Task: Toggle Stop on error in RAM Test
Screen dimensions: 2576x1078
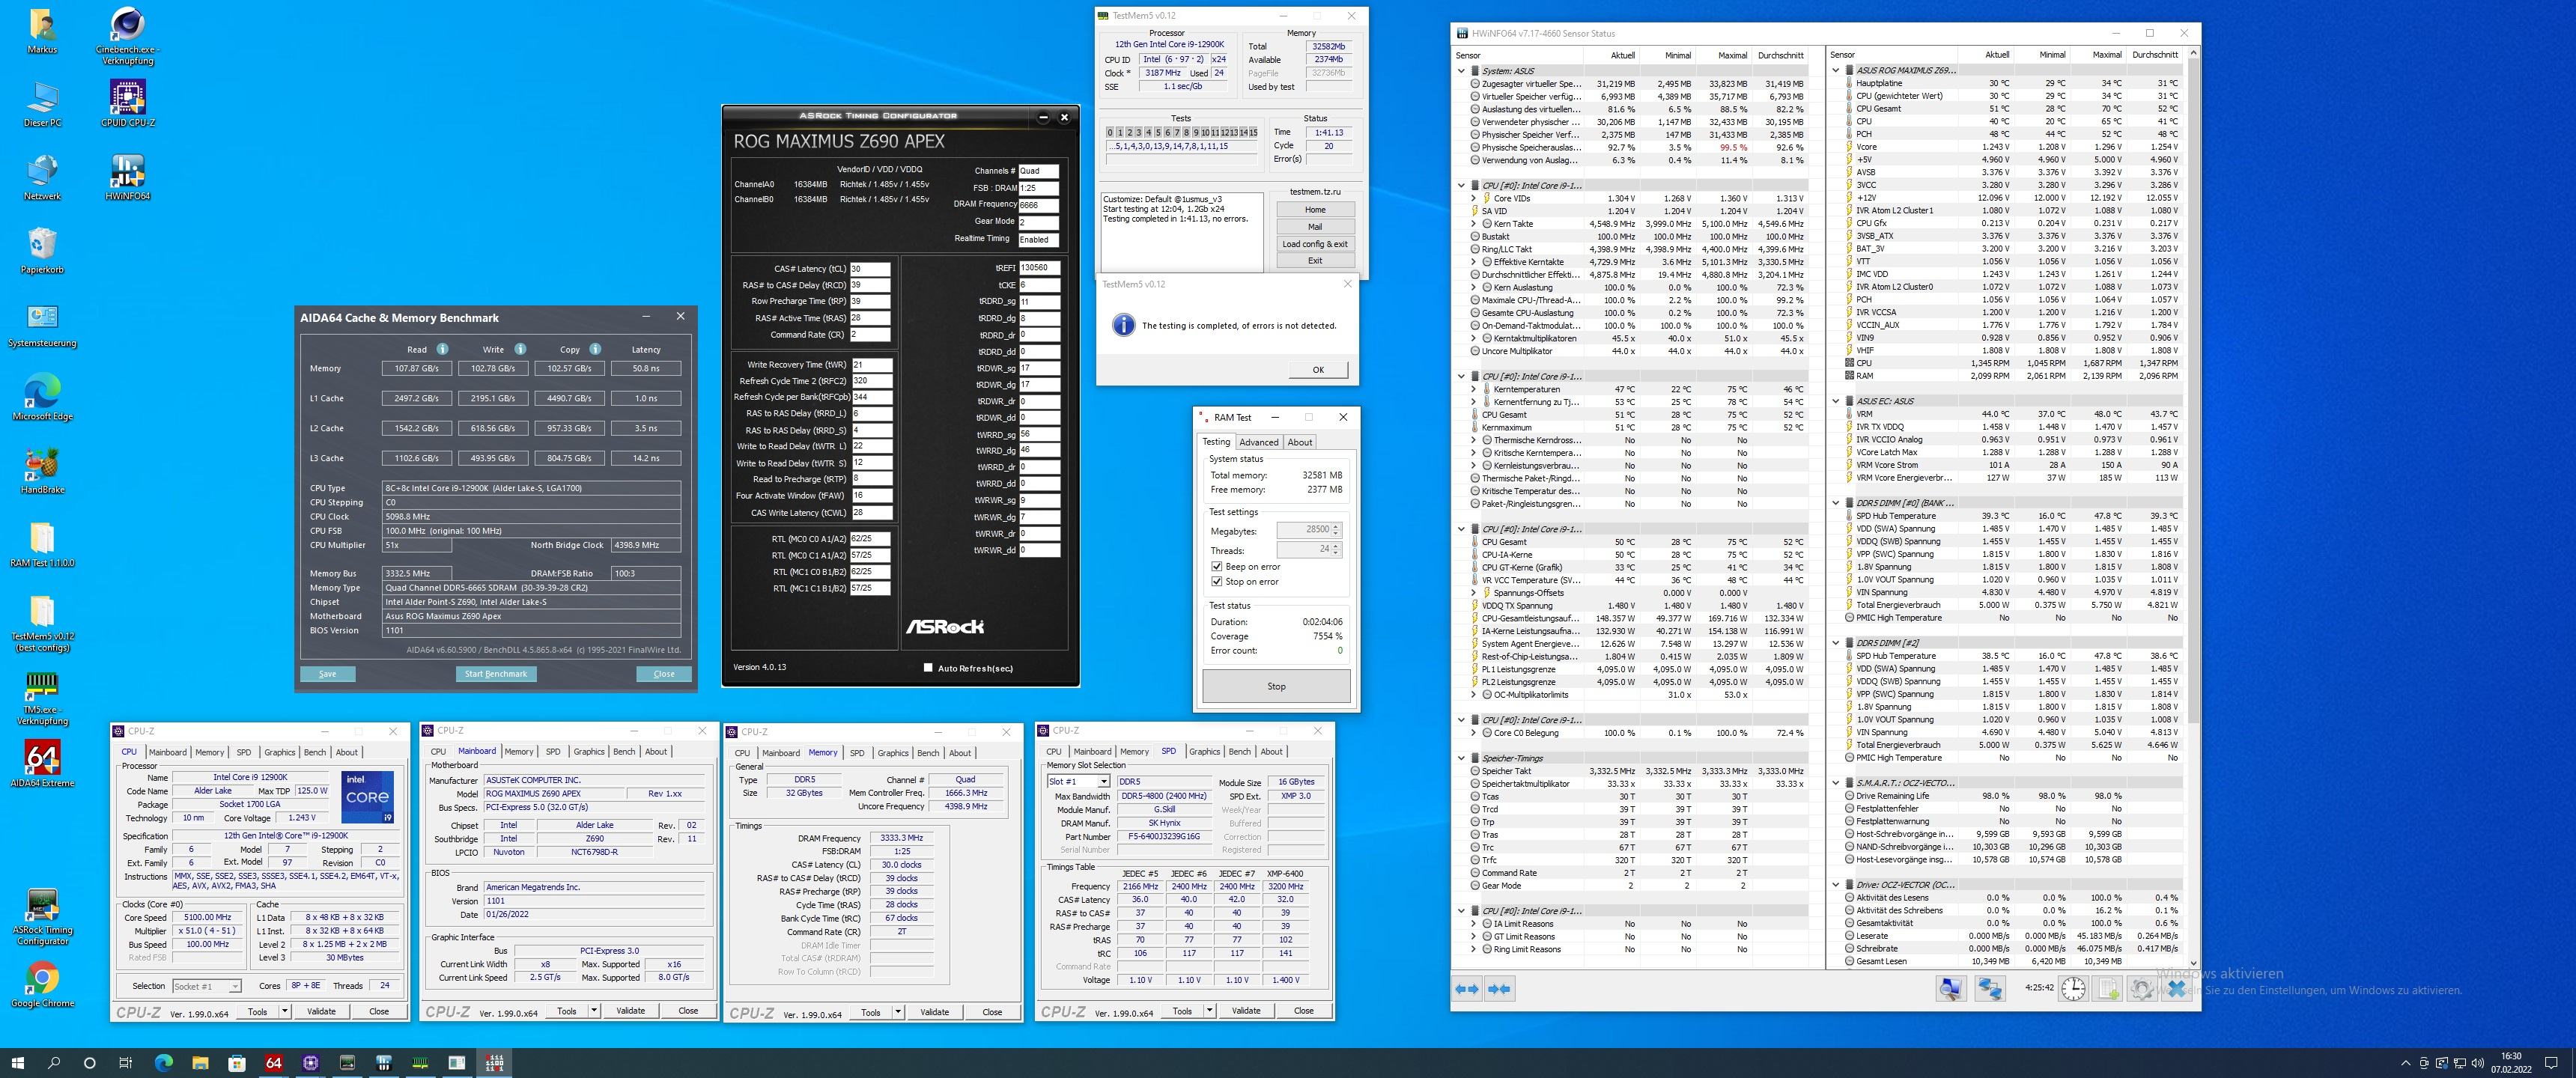Action: tap(1217, 581)
